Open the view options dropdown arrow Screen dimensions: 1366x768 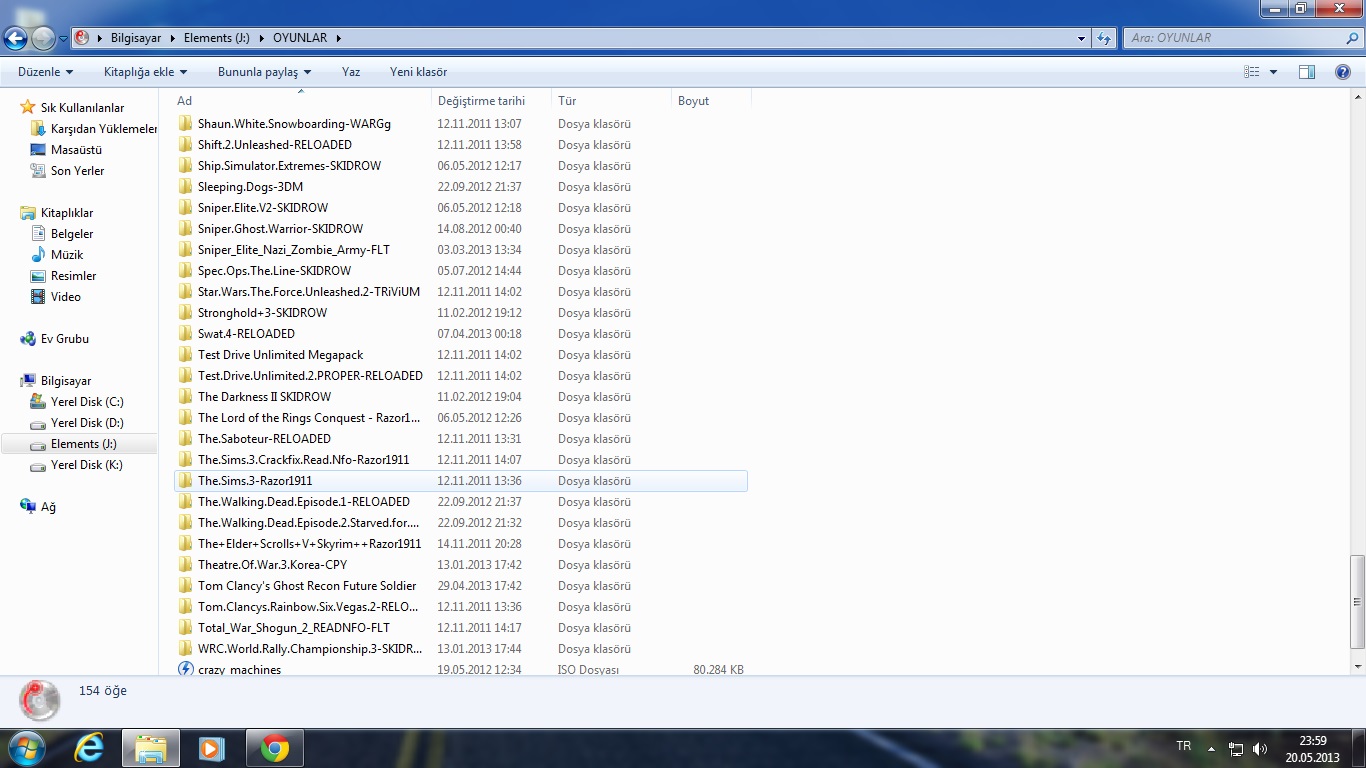[1273, 72]
